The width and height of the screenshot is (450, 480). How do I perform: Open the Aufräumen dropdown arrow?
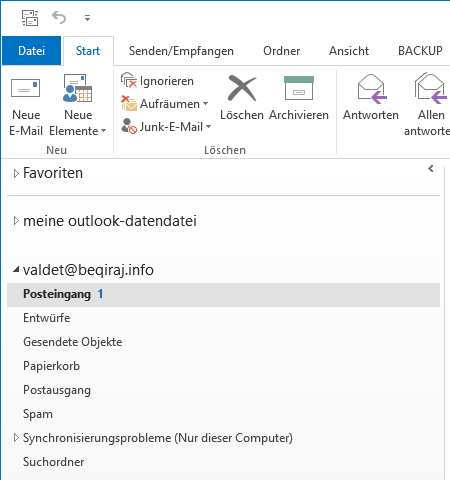[206, 104]
